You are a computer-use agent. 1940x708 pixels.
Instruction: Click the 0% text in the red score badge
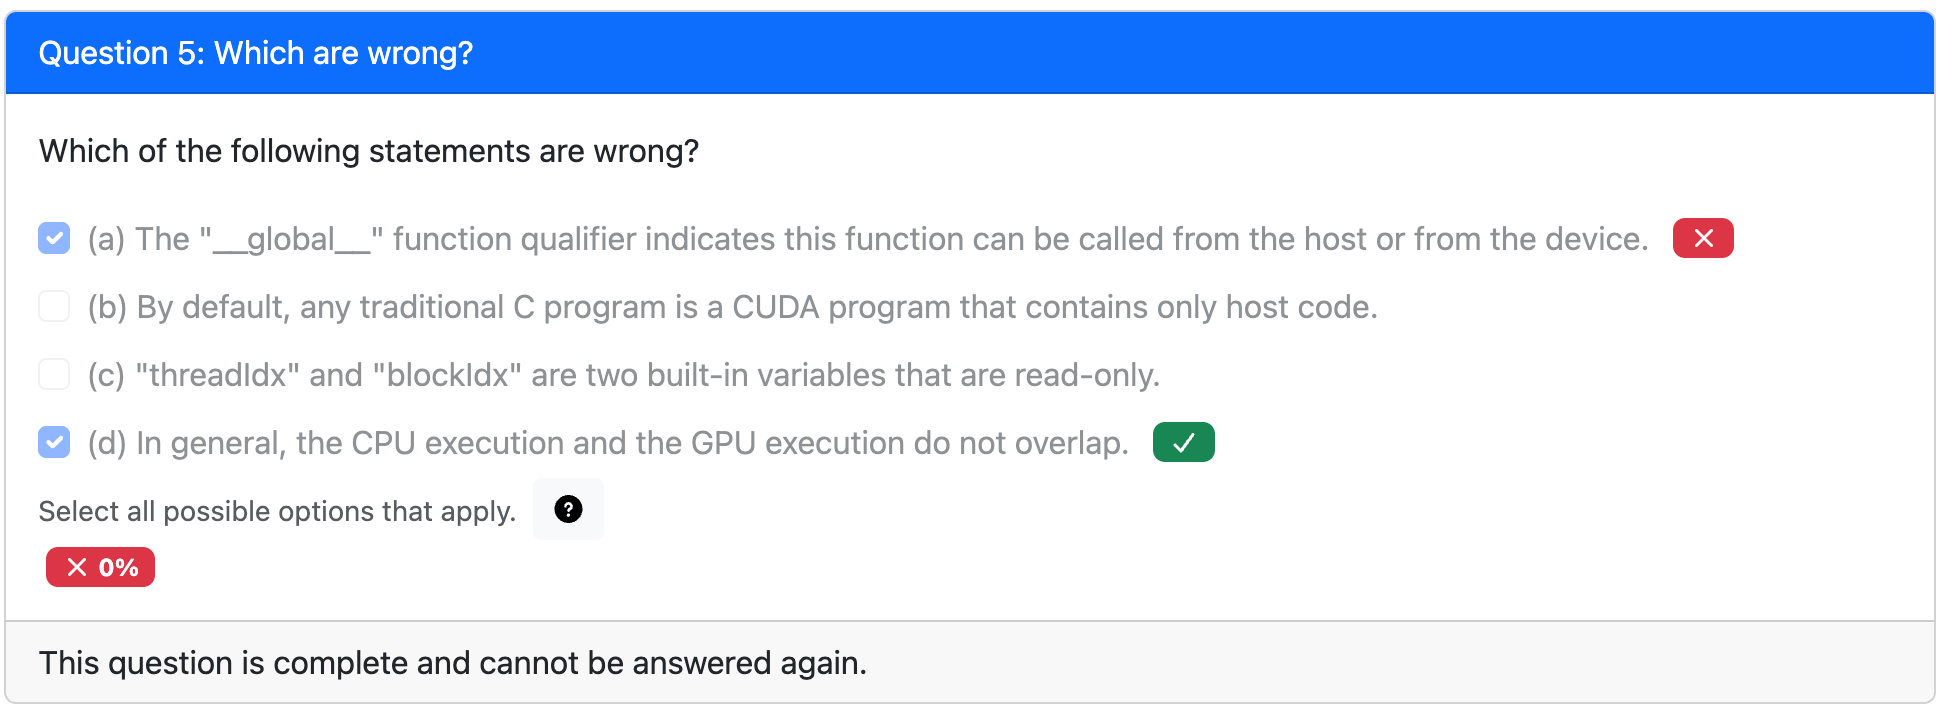118,568
